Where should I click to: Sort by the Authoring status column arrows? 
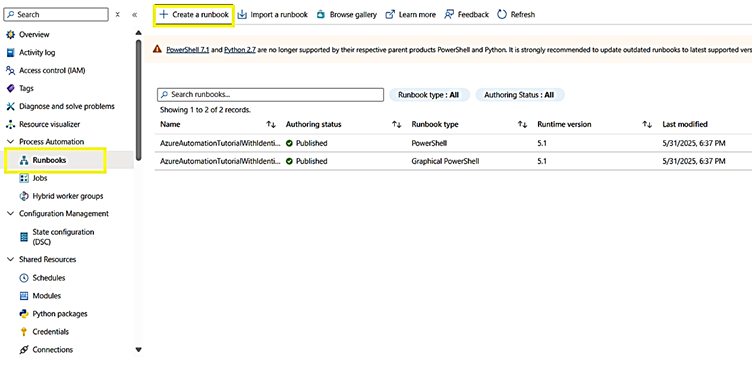(397, 125)
